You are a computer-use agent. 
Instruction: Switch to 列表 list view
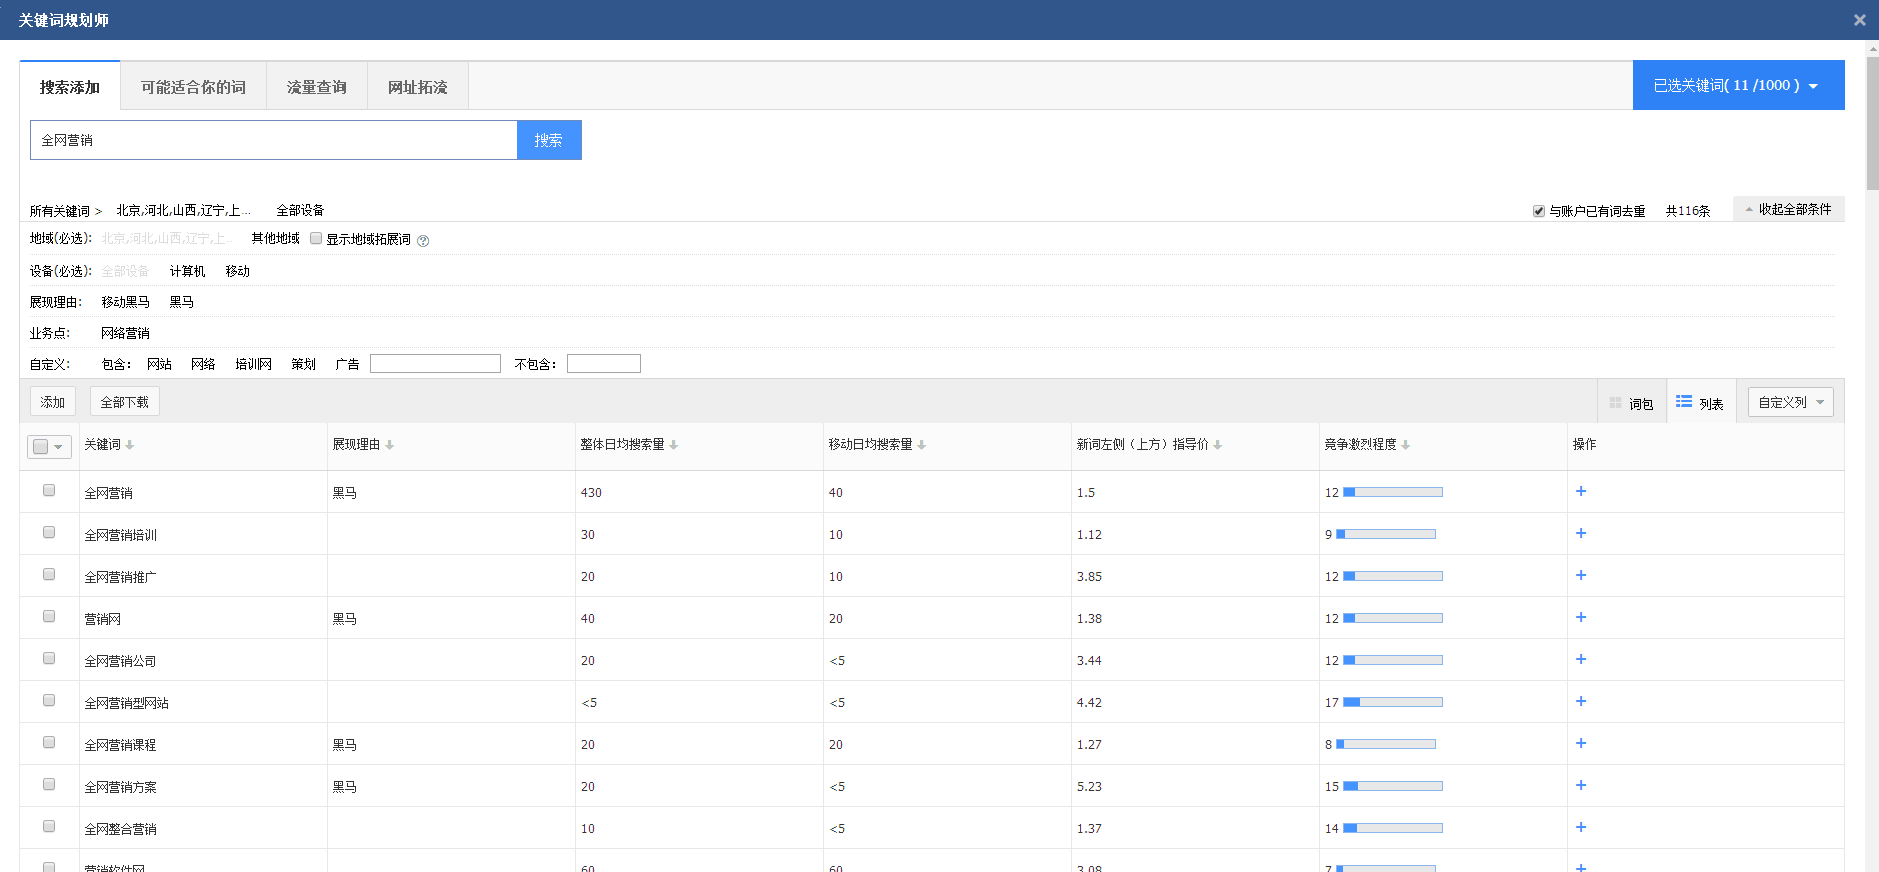pos(1700,403)
